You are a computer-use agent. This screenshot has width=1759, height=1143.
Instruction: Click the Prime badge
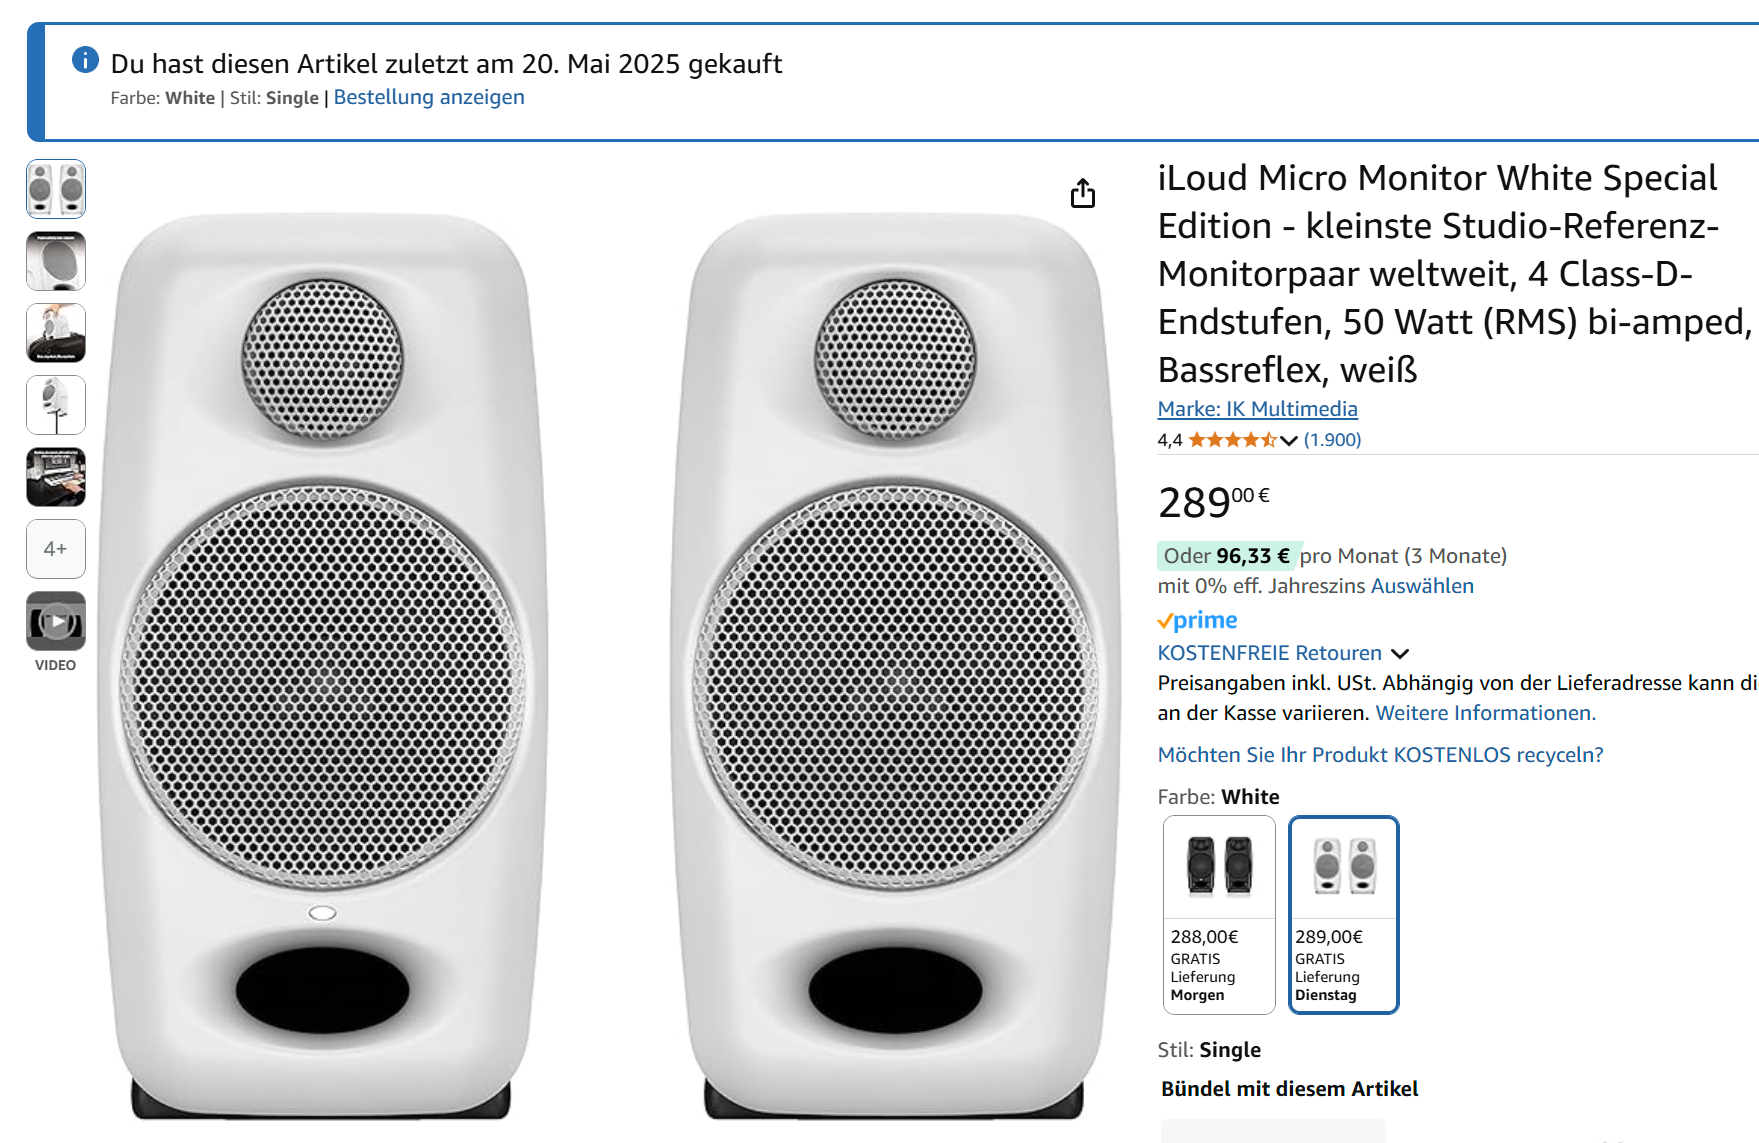1196,620
